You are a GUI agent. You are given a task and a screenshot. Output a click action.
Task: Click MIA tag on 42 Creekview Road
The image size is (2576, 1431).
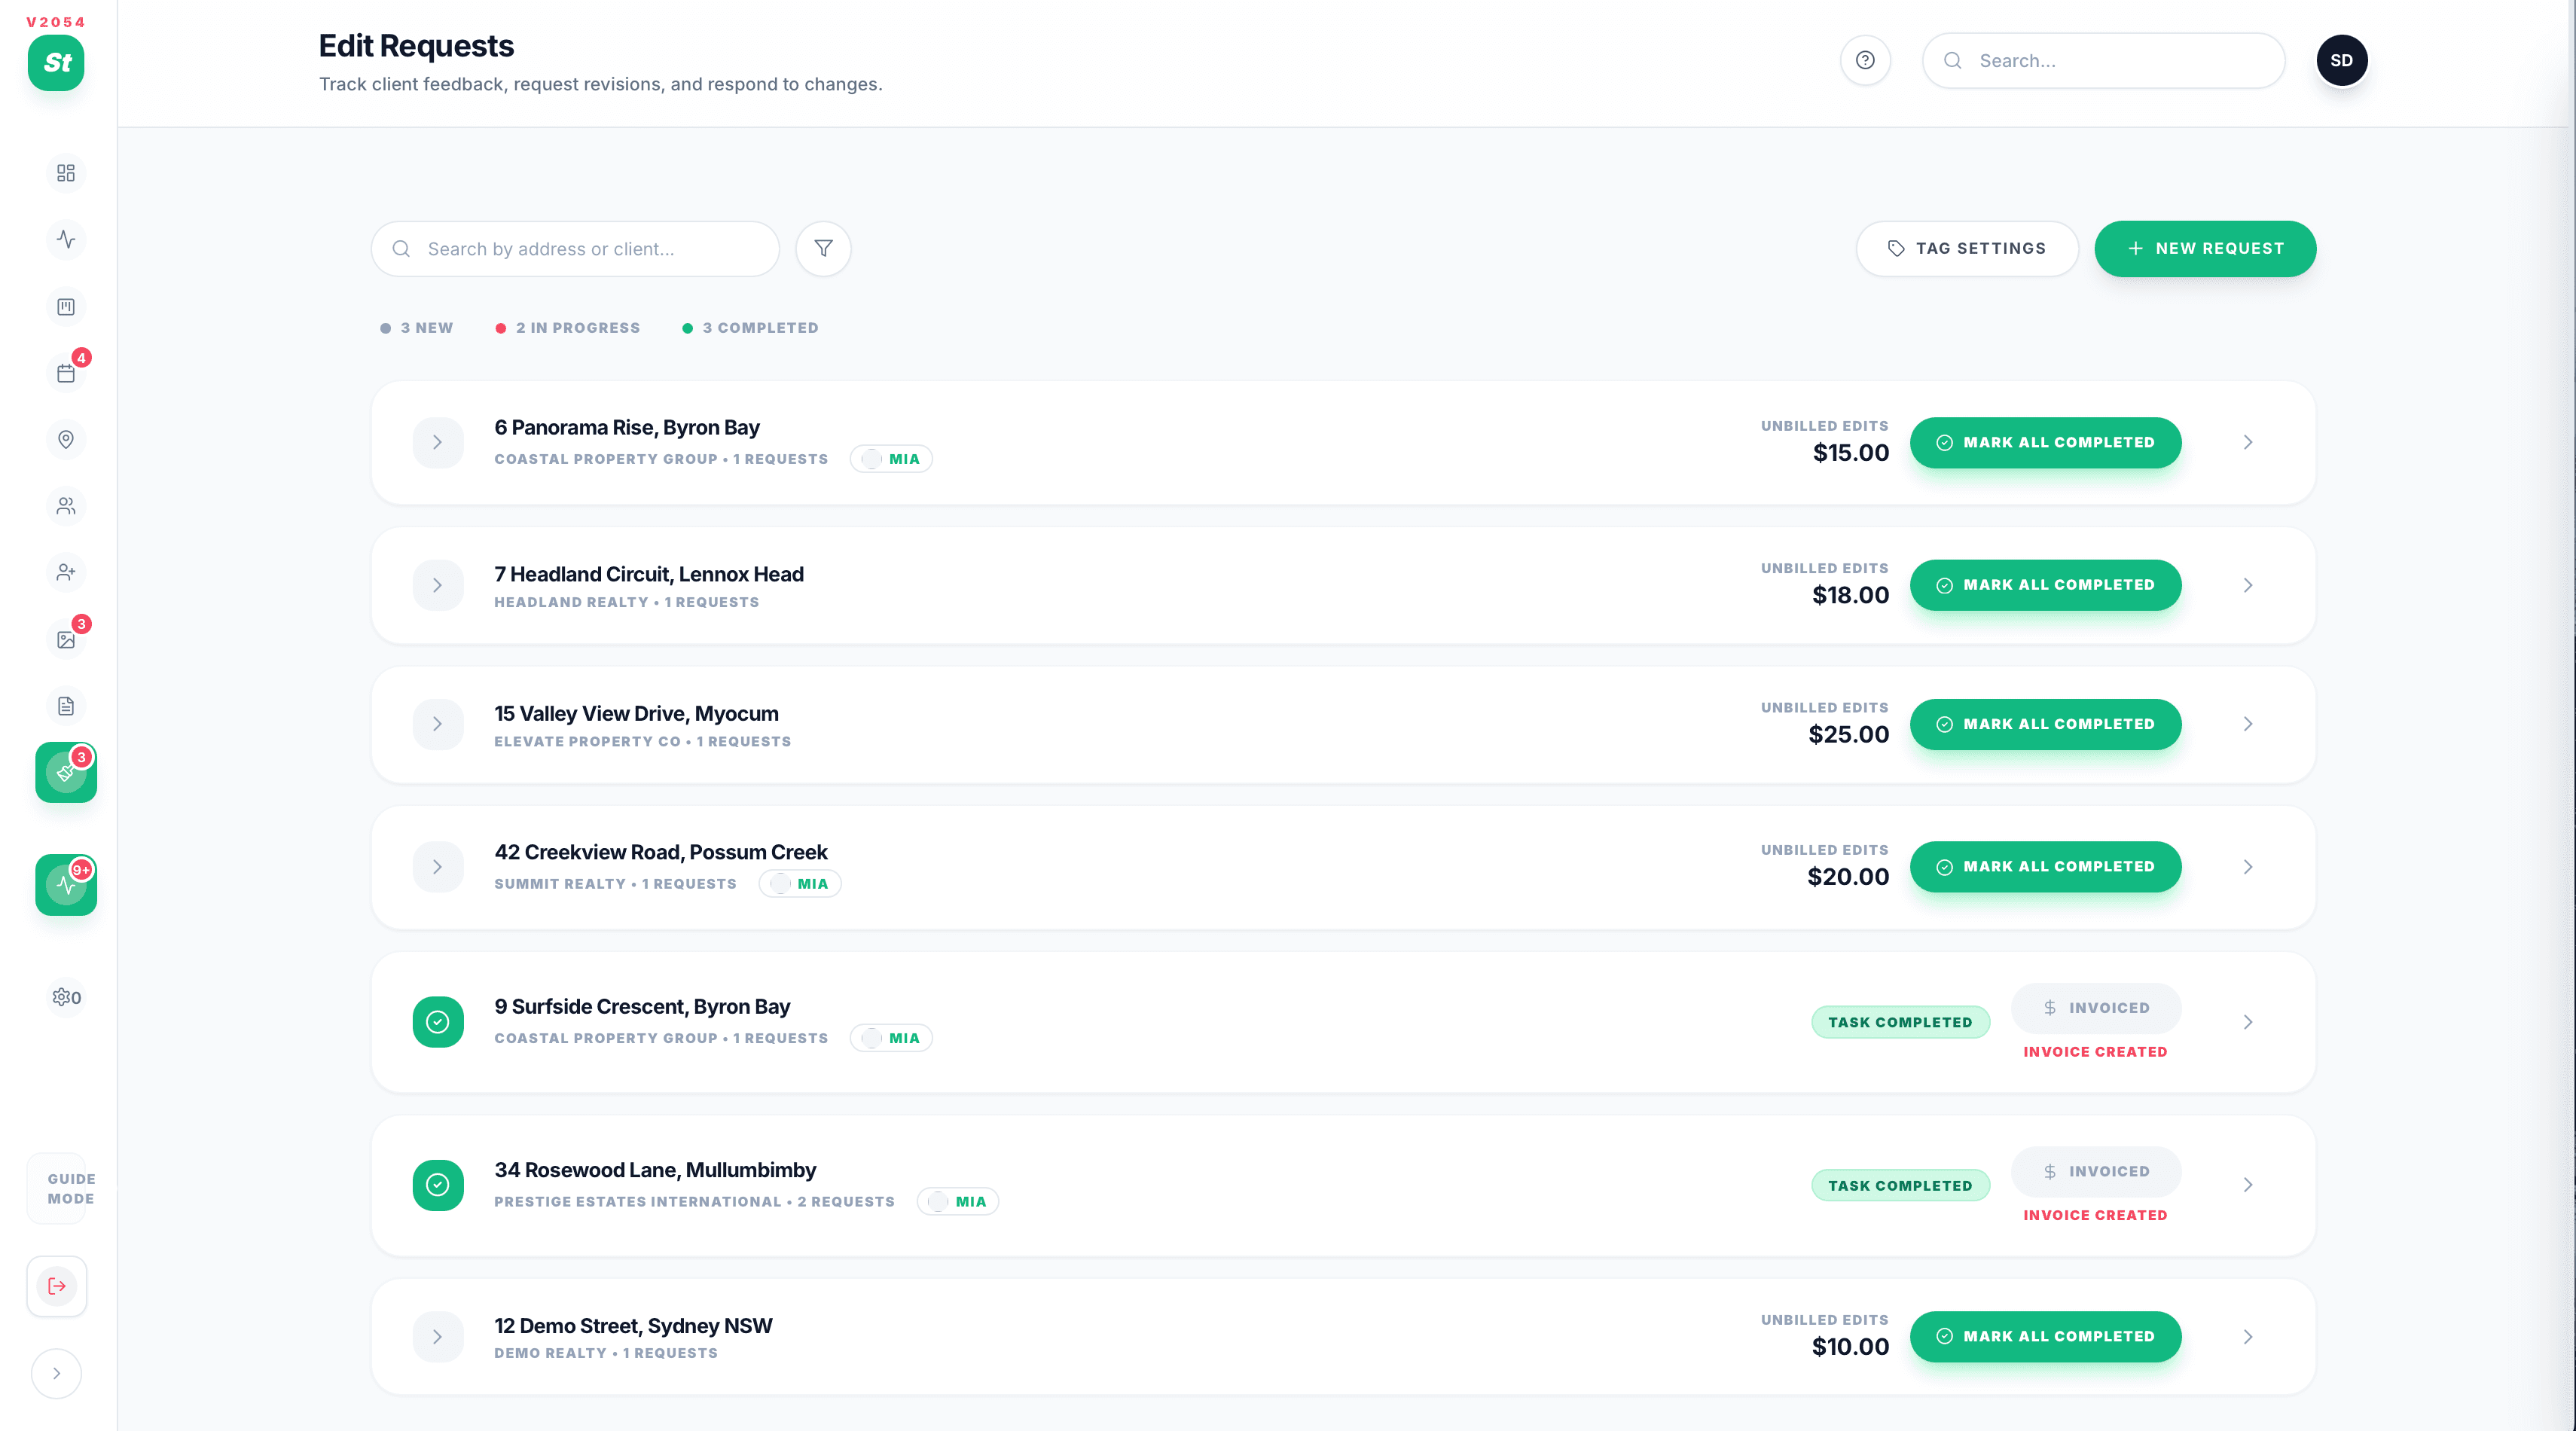pos(800,884)
